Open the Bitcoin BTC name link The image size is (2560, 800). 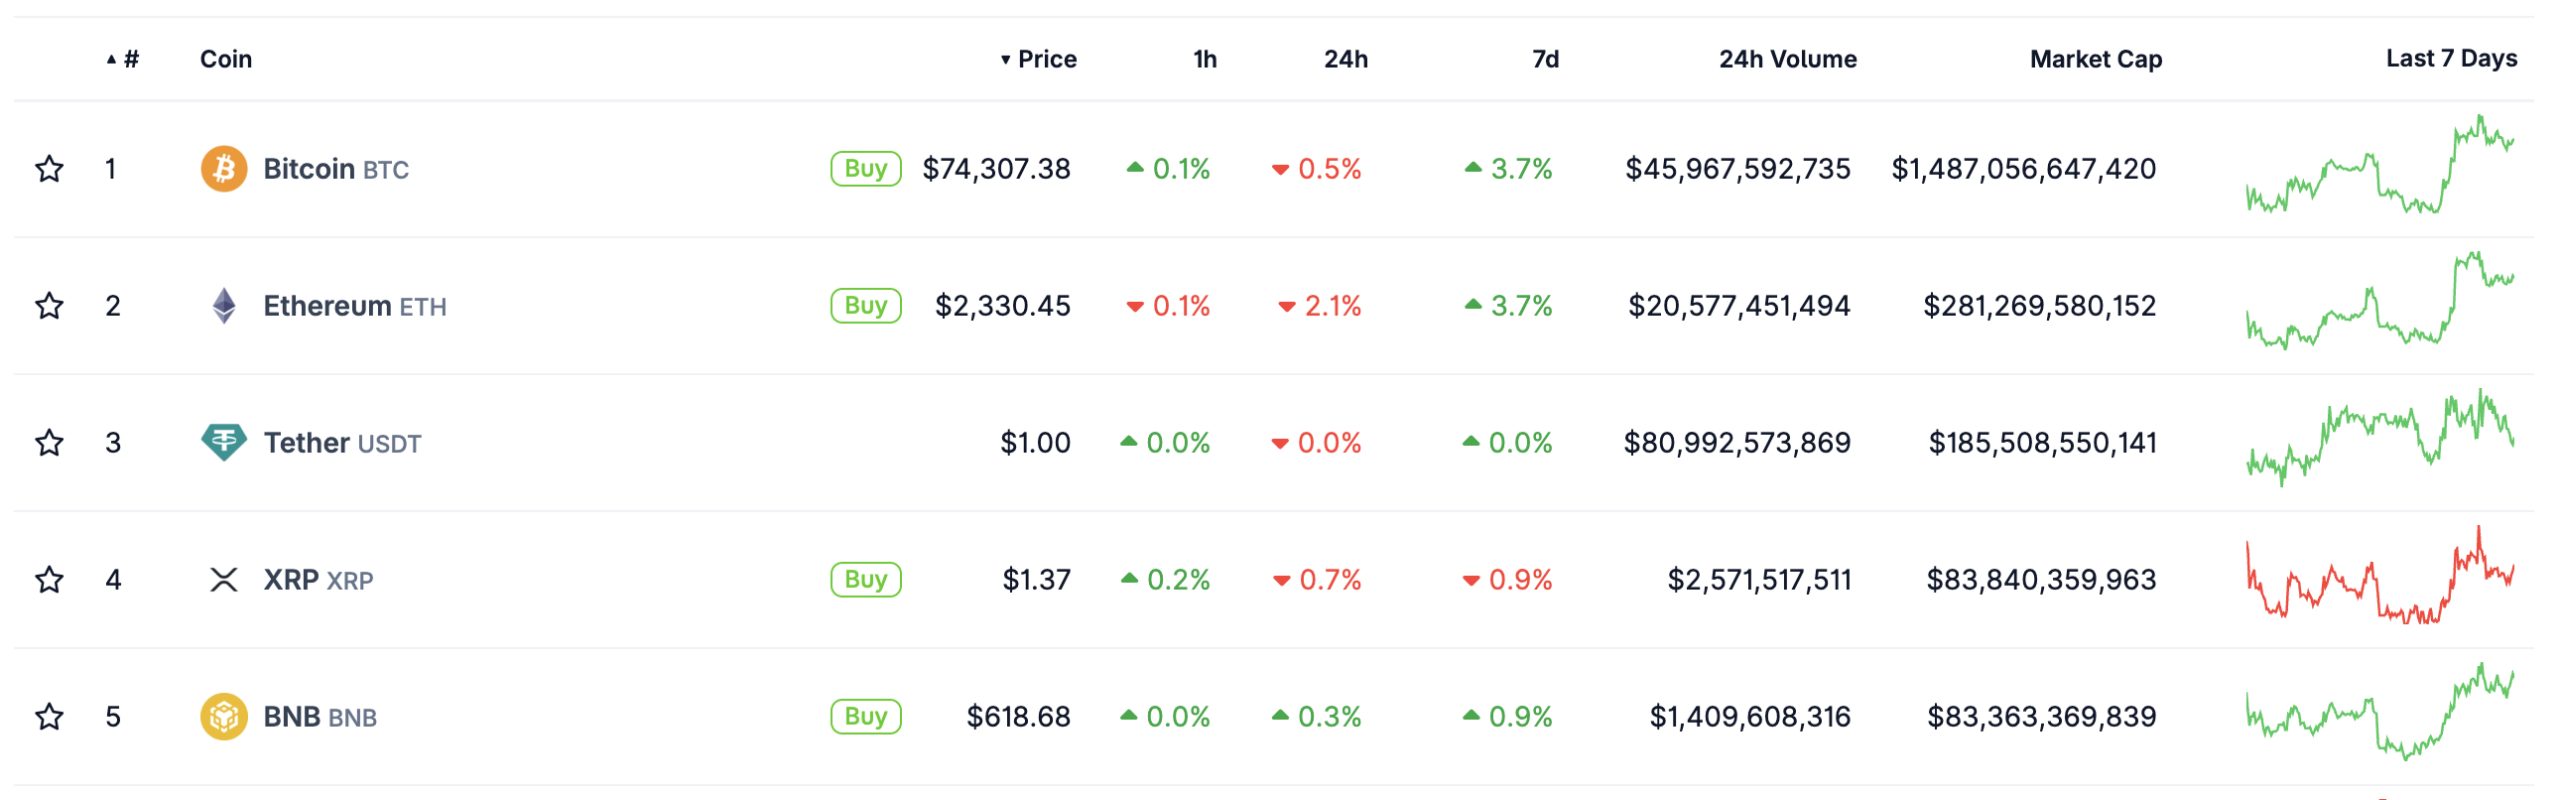(334, 168)
